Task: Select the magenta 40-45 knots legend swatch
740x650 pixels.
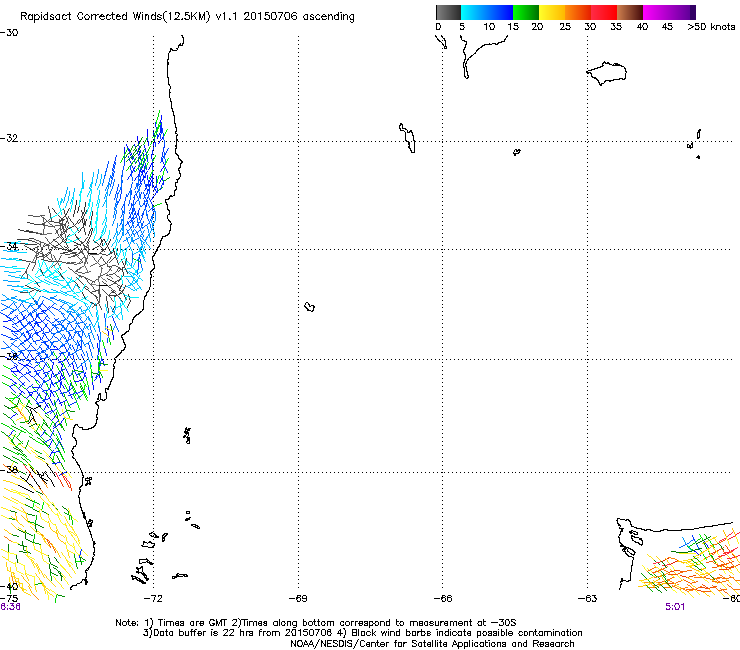Action: [656, 12]
